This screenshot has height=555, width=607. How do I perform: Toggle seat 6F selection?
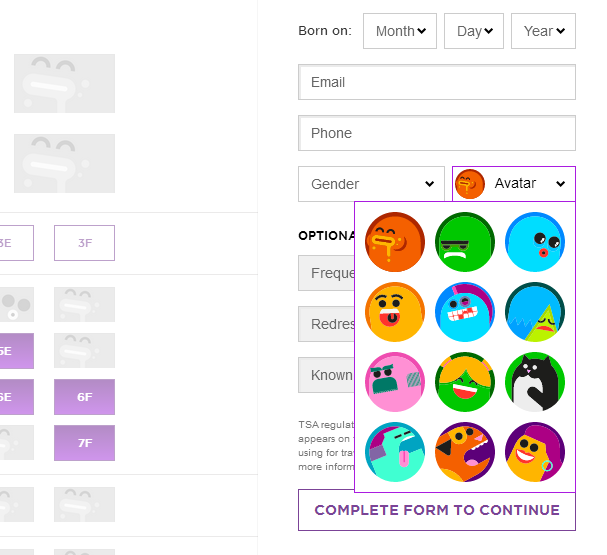(x=84, y=397)
